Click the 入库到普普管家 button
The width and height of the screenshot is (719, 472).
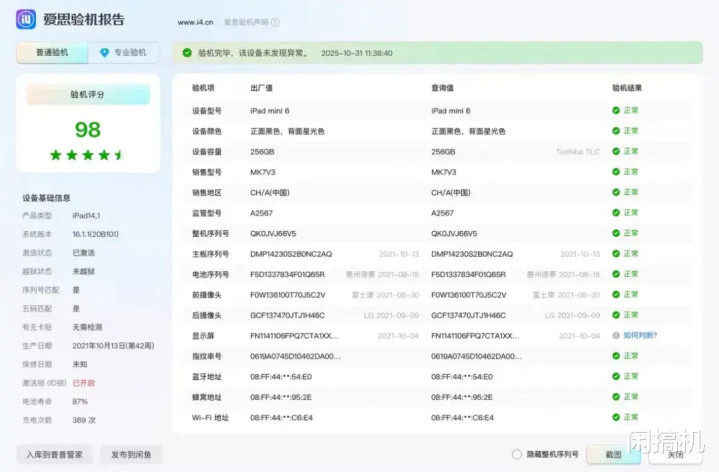55,454
